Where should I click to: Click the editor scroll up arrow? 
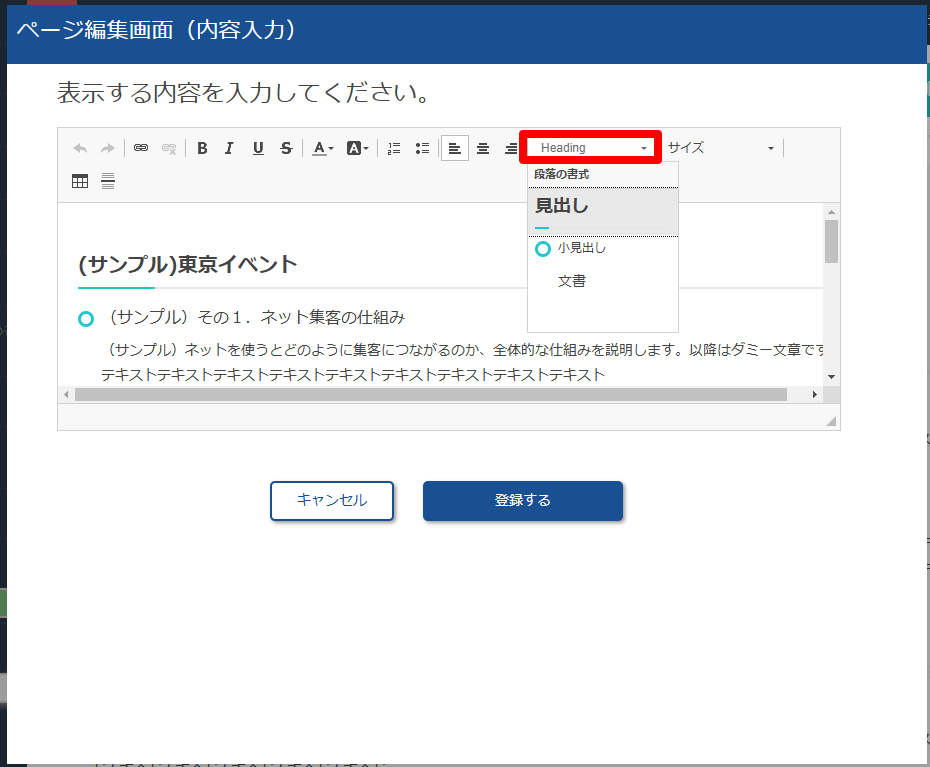832,211
